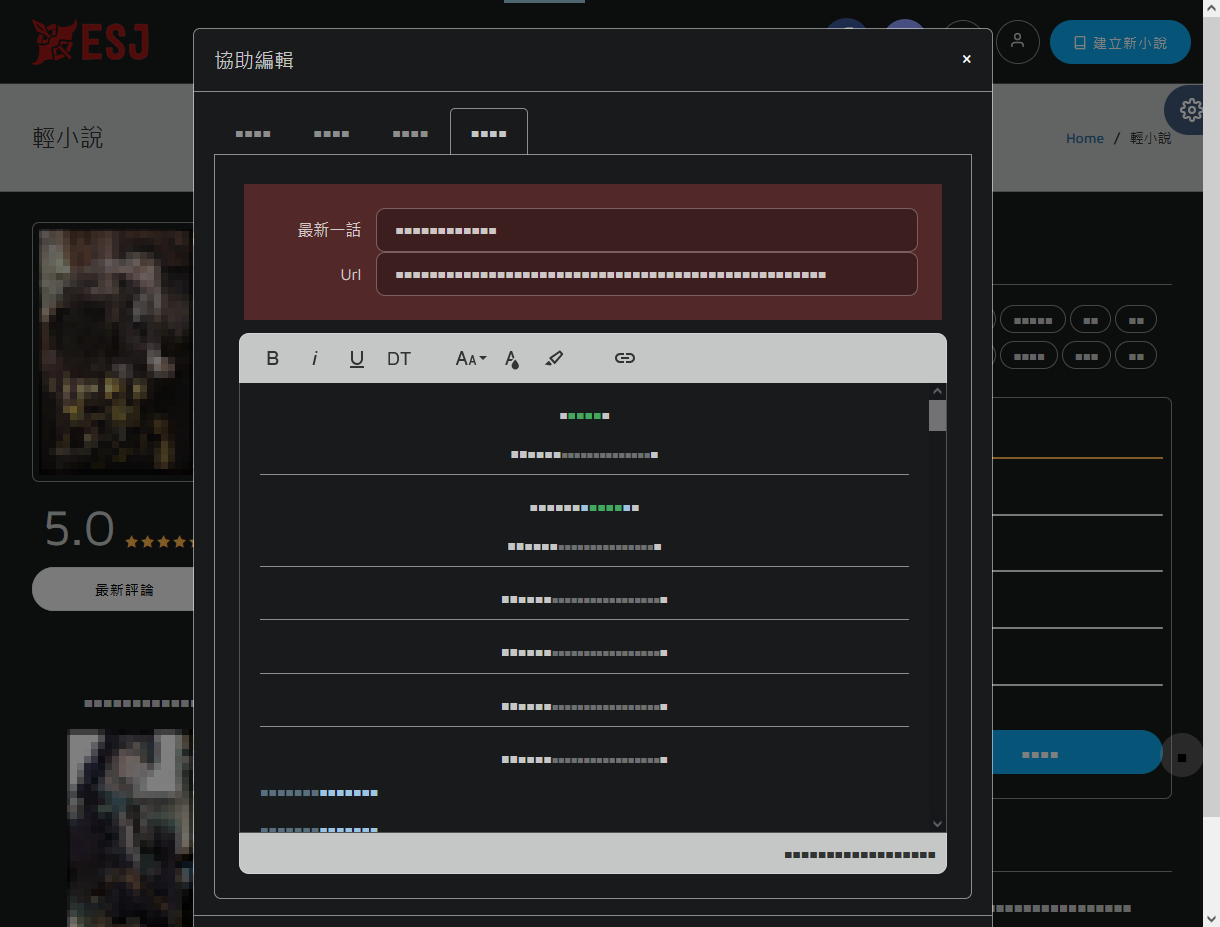1220x927 pixels.
Task: Insert a hyperlink with the link icon
Action: pos(625,358)
